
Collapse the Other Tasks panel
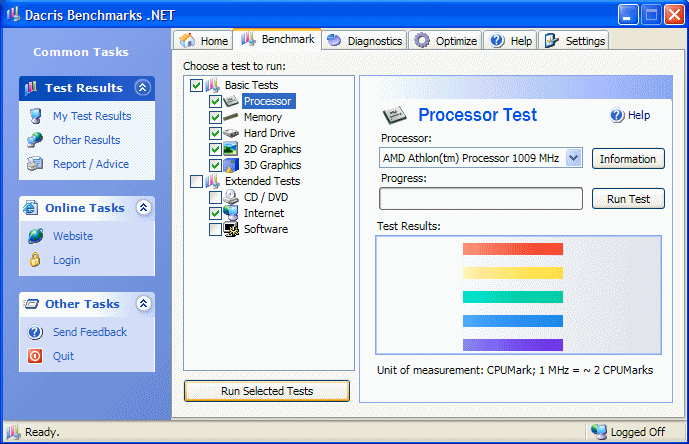pos(143,303)
